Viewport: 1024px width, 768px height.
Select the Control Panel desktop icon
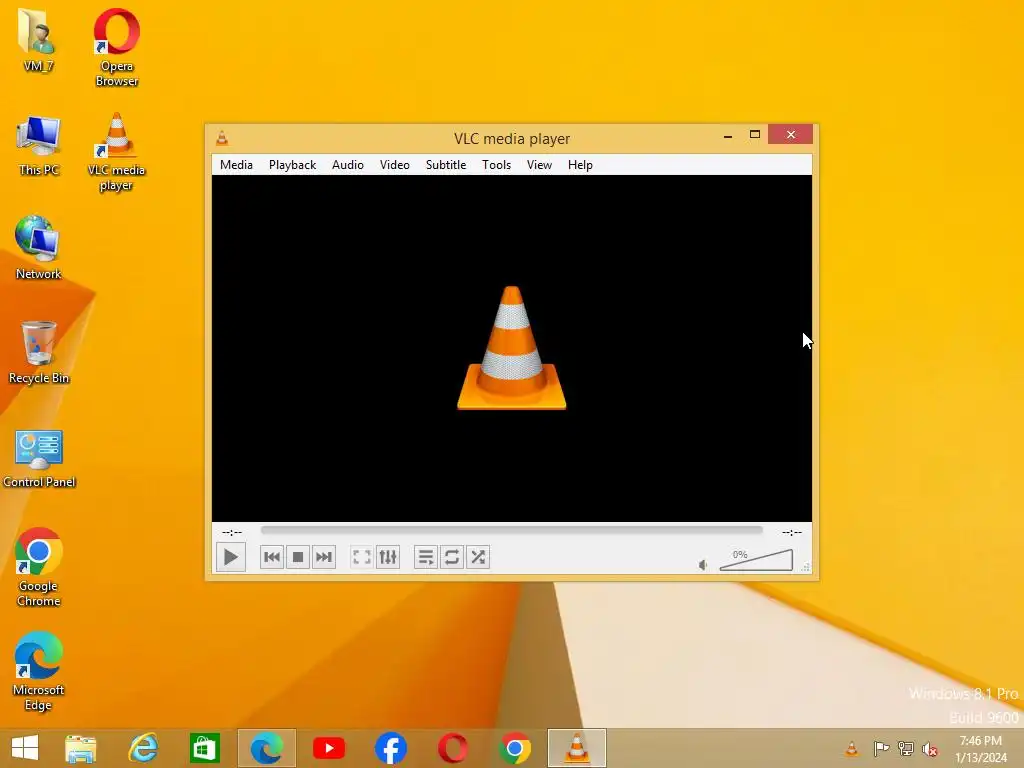click(x=39, y=457)
